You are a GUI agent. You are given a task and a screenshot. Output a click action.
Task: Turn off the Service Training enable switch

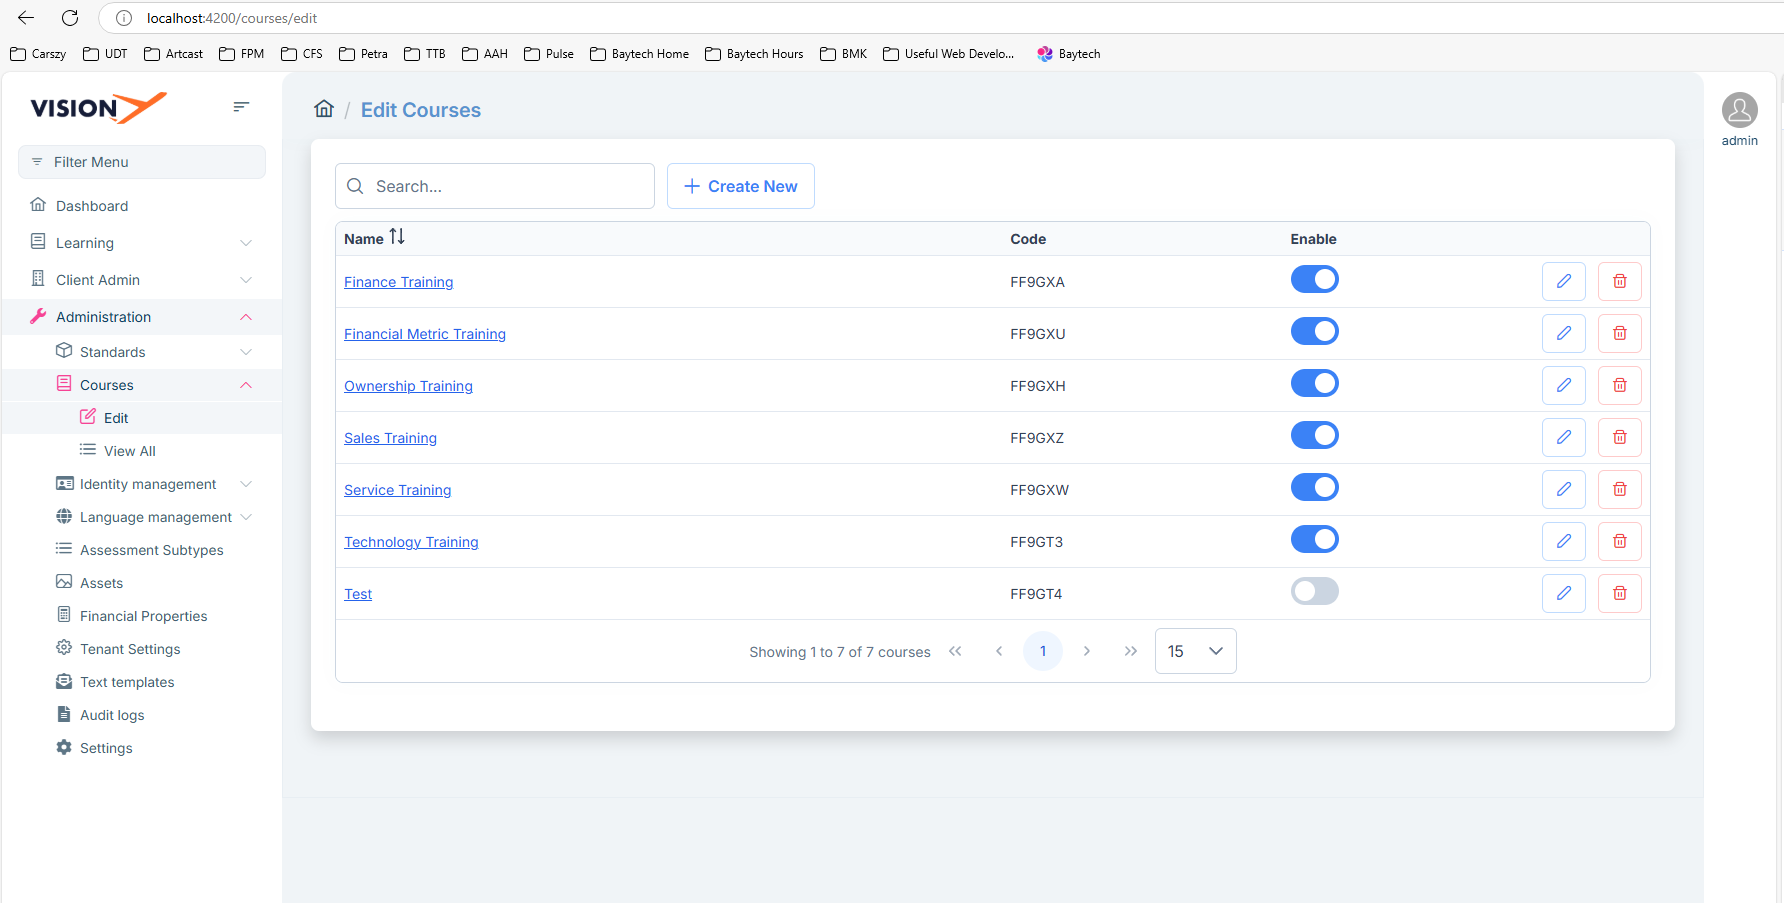(1314, 488)
